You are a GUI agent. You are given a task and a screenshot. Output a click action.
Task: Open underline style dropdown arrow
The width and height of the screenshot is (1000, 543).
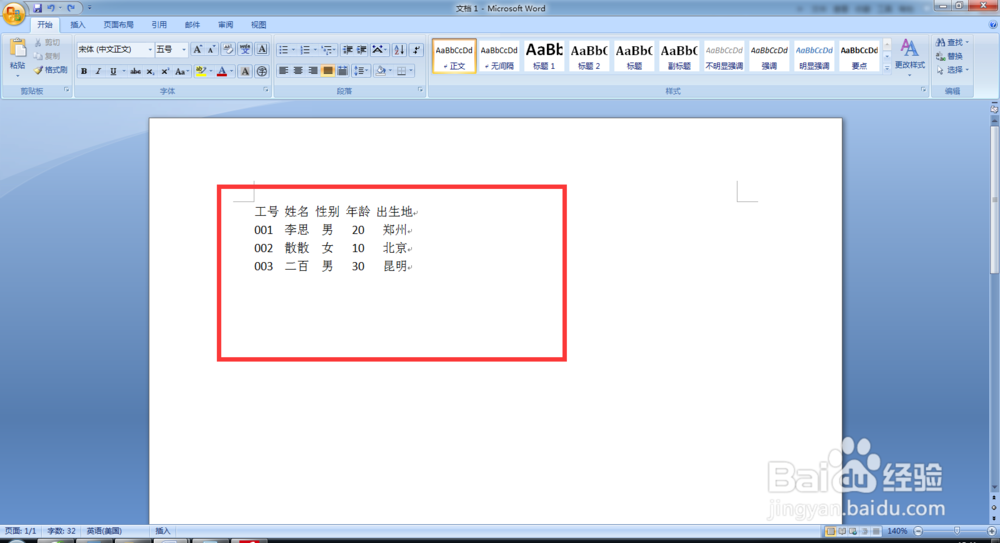[x=124, y=71]
